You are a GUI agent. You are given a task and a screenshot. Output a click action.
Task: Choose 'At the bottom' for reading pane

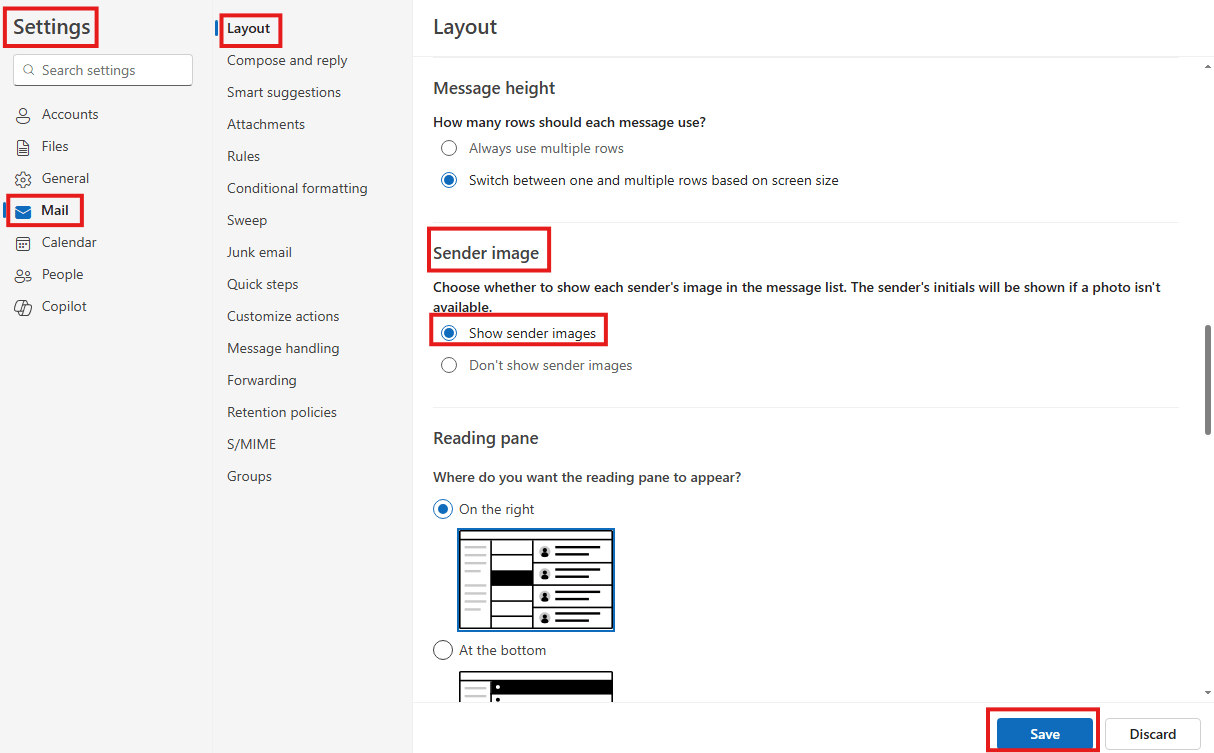pos(443,650)
